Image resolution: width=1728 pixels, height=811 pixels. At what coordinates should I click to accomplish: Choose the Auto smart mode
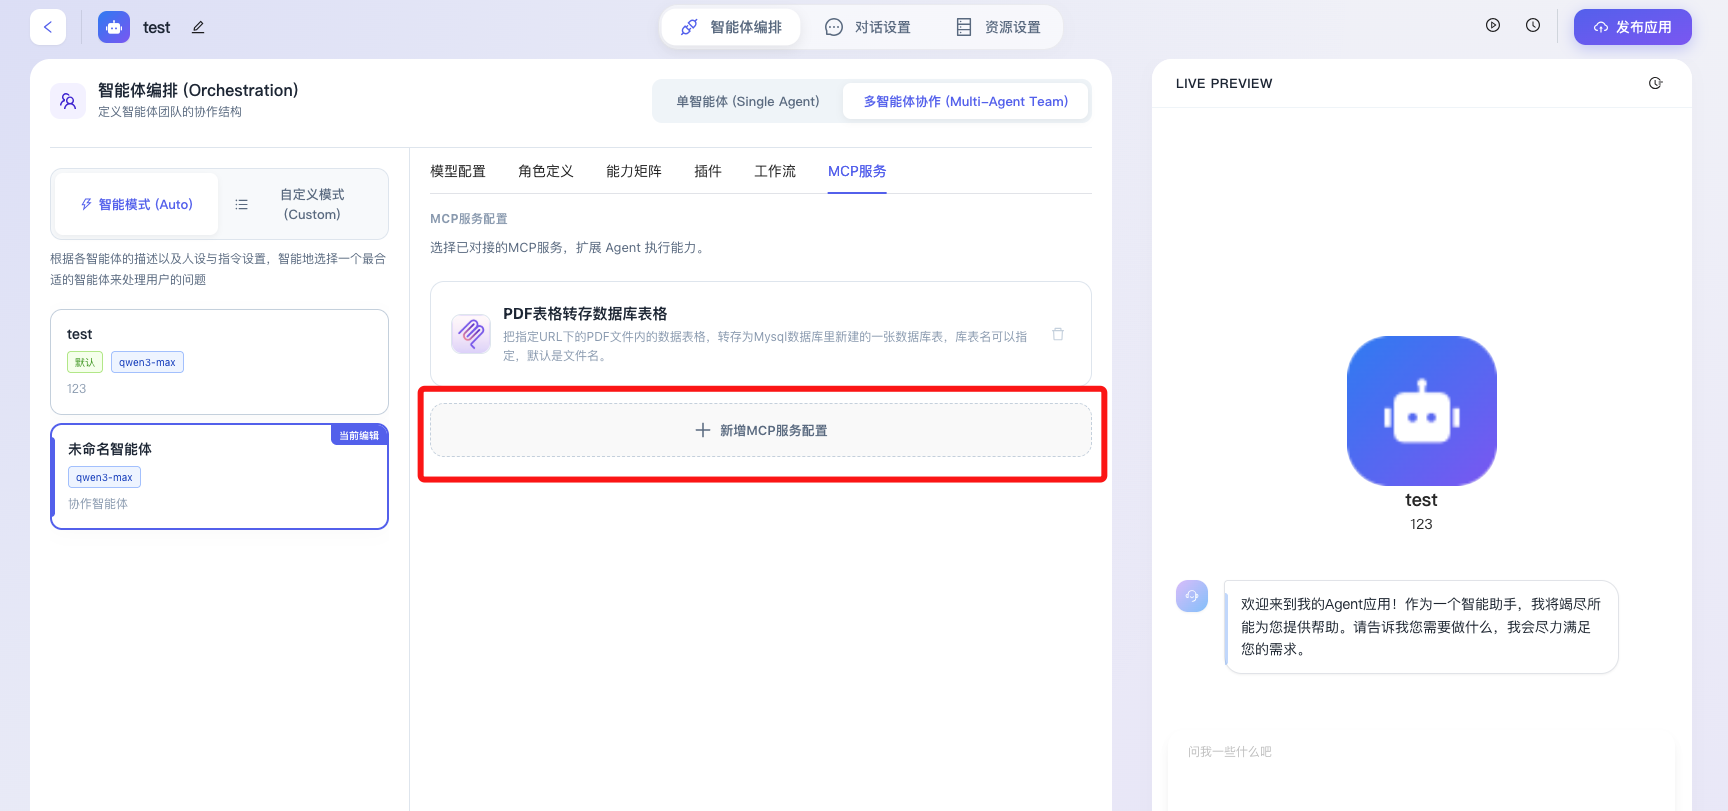click(137, 204)
